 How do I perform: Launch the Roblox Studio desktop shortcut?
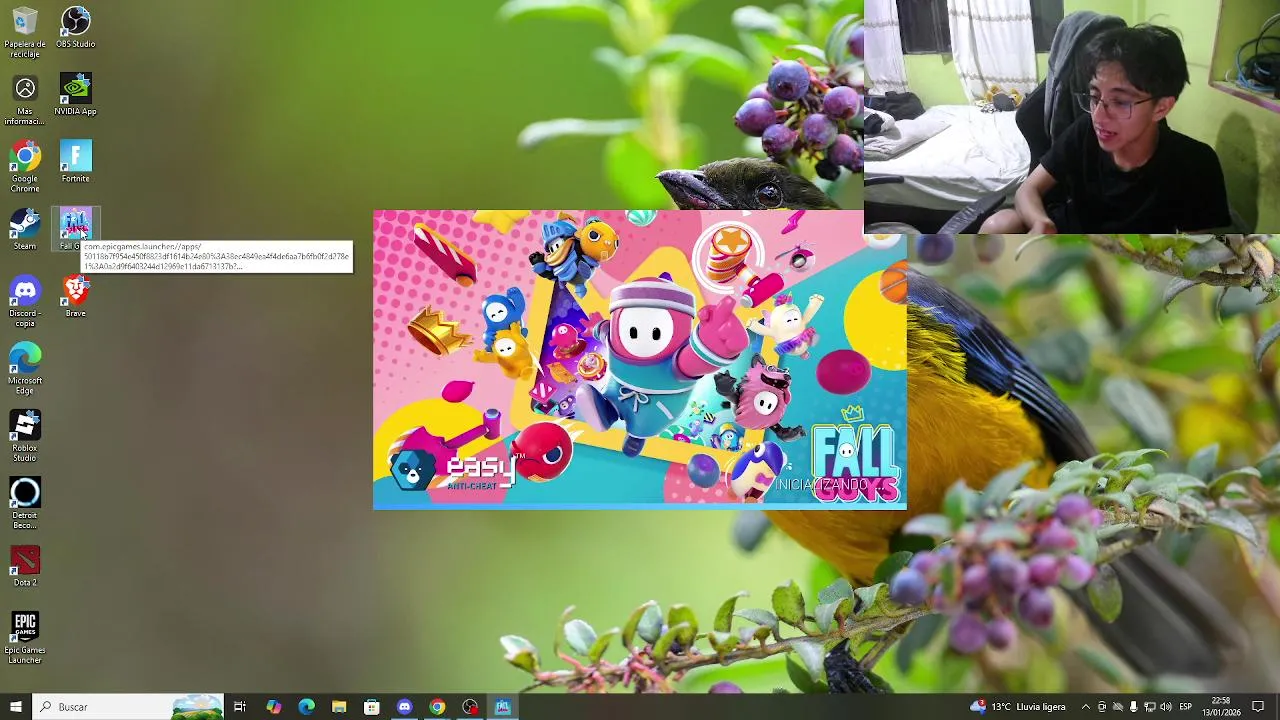click(25, 436)
